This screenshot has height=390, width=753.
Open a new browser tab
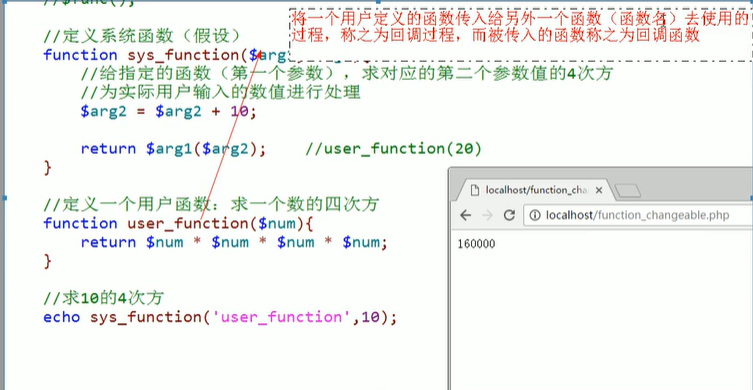[x=628, y=192]
